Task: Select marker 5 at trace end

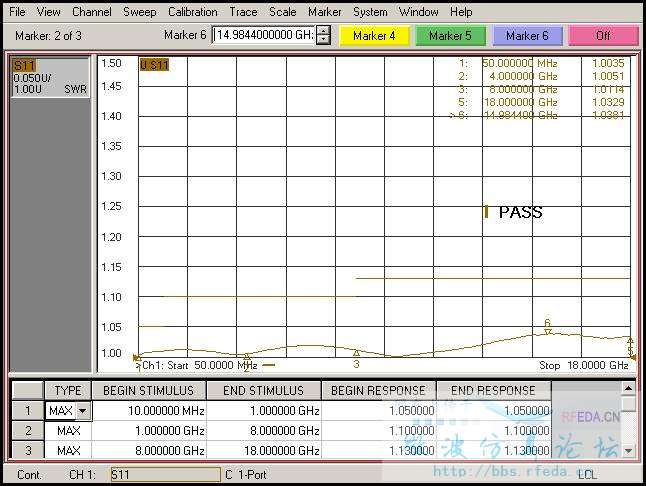Action: click(x=630, y=341)
